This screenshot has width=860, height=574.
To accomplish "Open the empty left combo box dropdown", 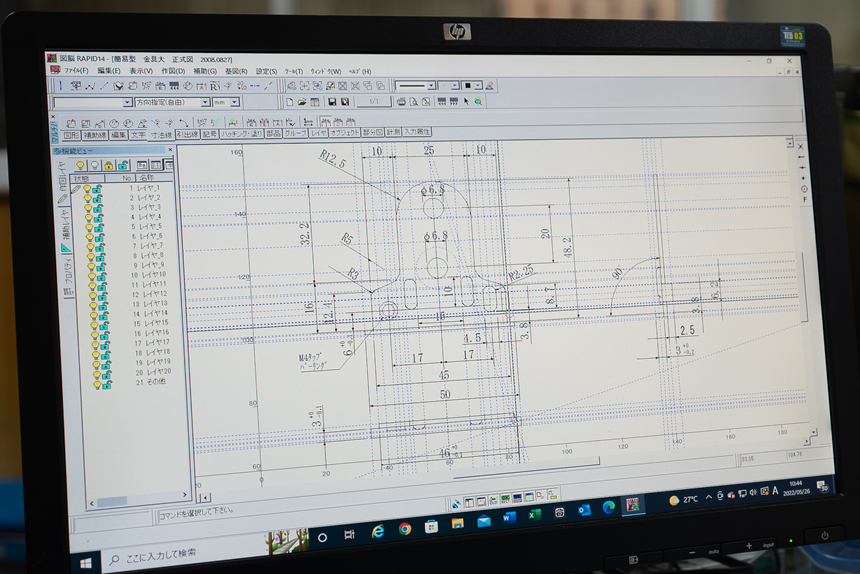I will 127,103.
